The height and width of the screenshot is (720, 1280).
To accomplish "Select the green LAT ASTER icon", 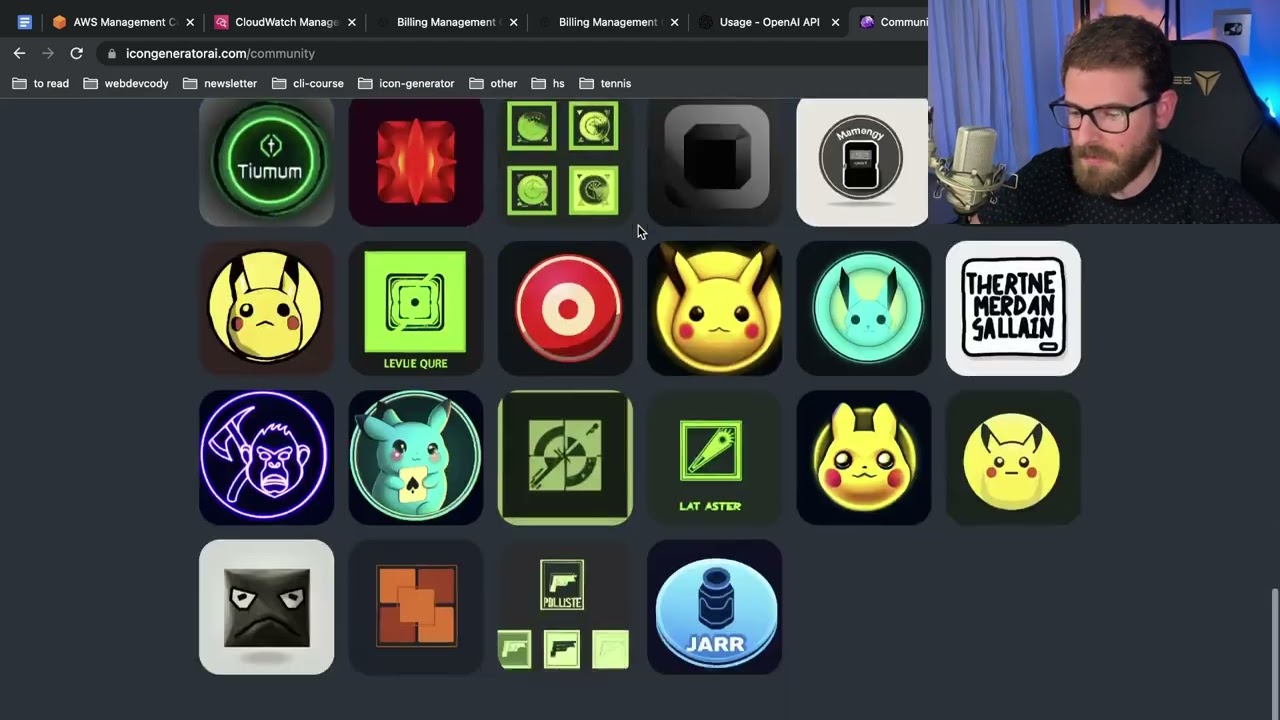I will (714, 458).
